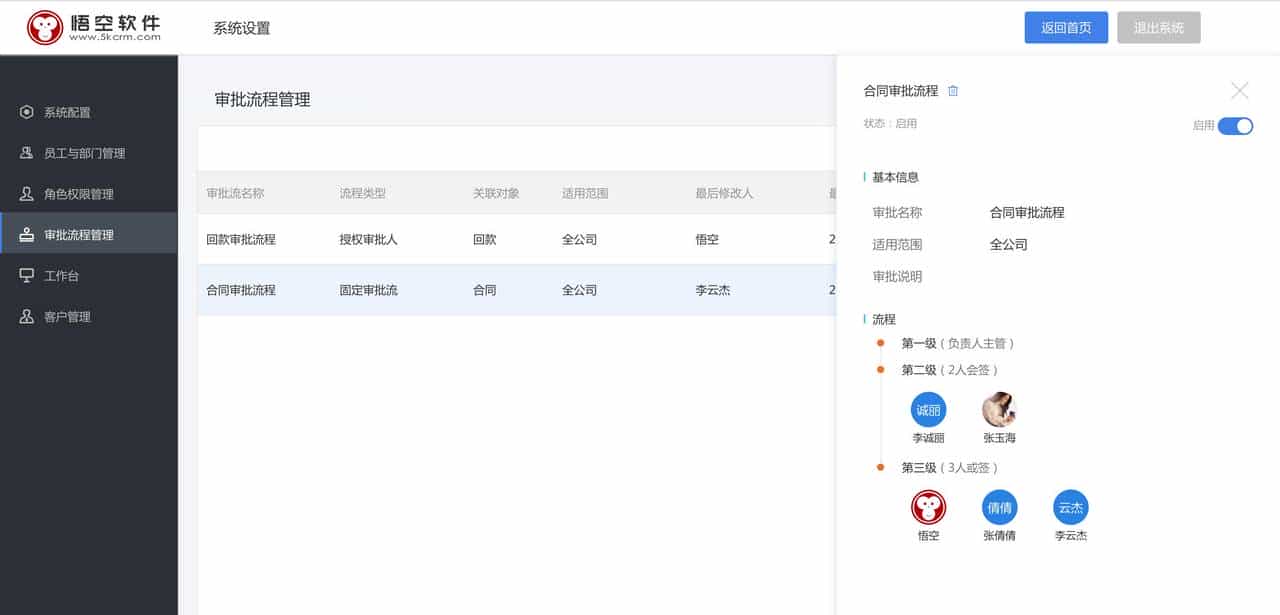This screenshot has height=615, width=1280.
Task: Select the 系统配置 sidebar icon
Action: [24, 112]
